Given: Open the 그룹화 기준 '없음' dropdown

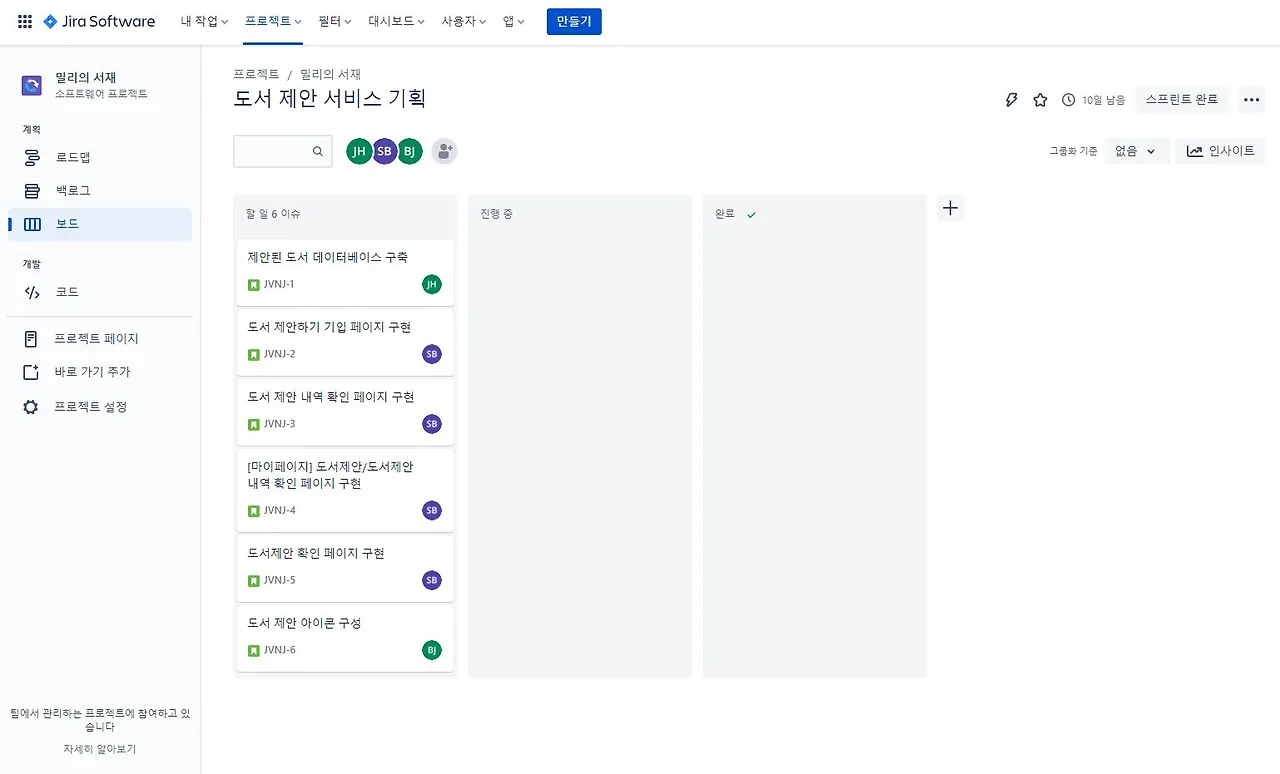Looking at the screenshot, I should pyautogui.click(x=1136, y=150).
